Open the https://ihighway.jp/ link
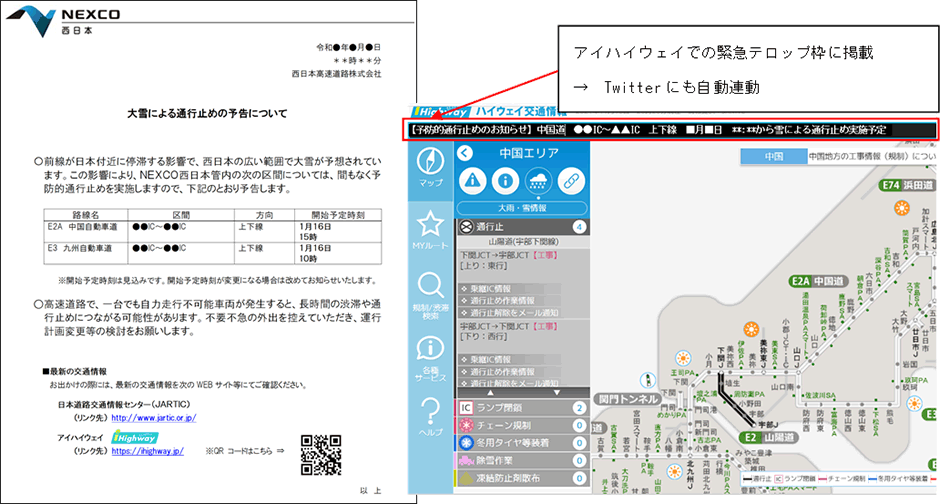The height and width of the screenshot is (504, 940). click(x=147, y=451)
